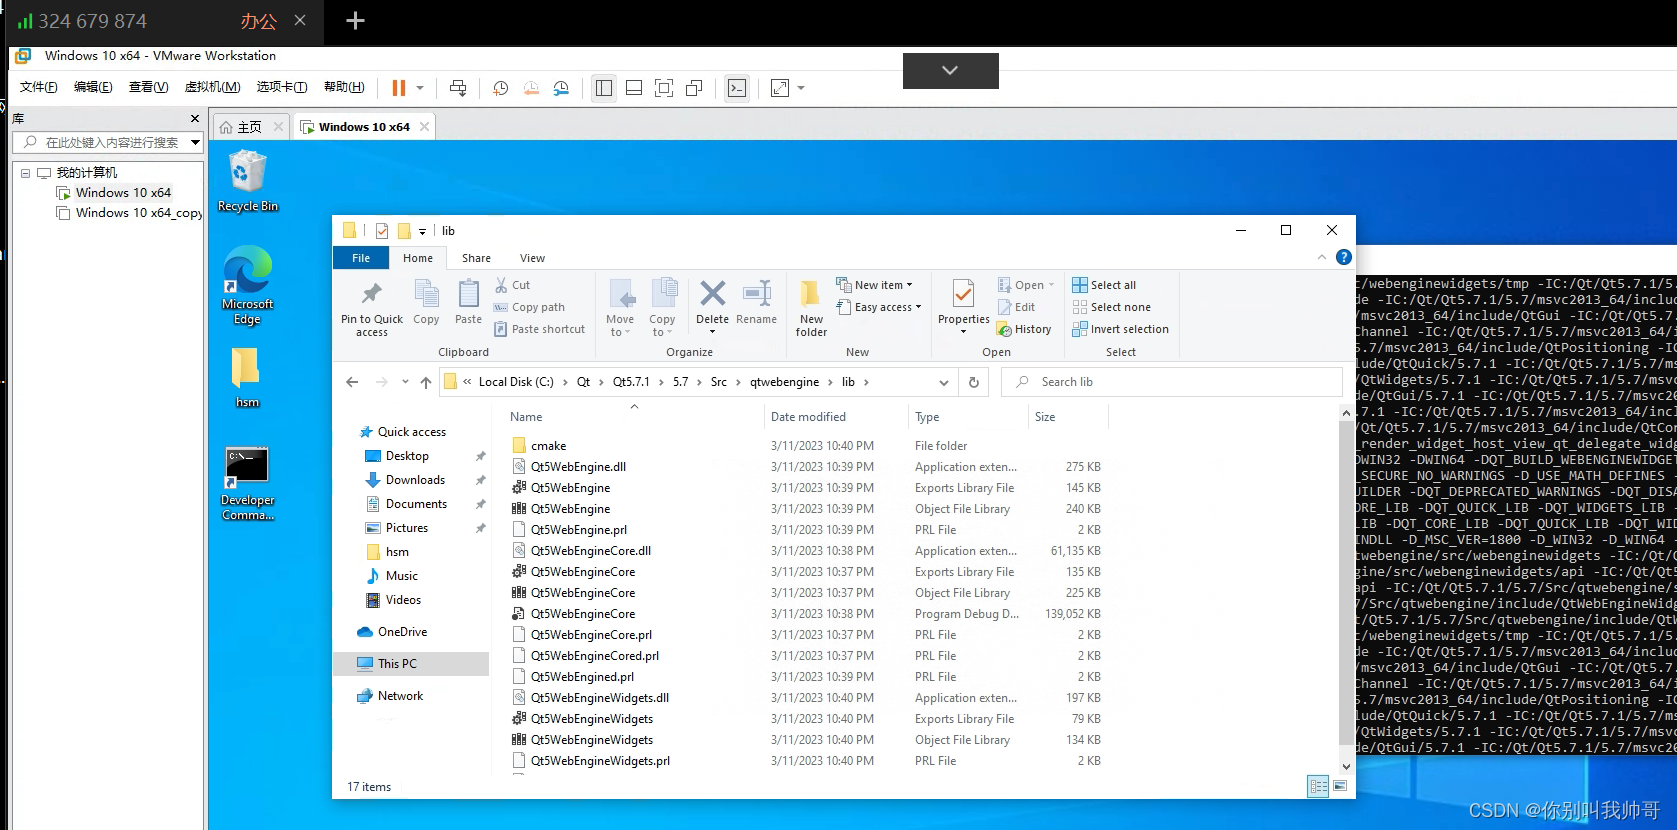Close the VMware library panel

coord(195,118)
